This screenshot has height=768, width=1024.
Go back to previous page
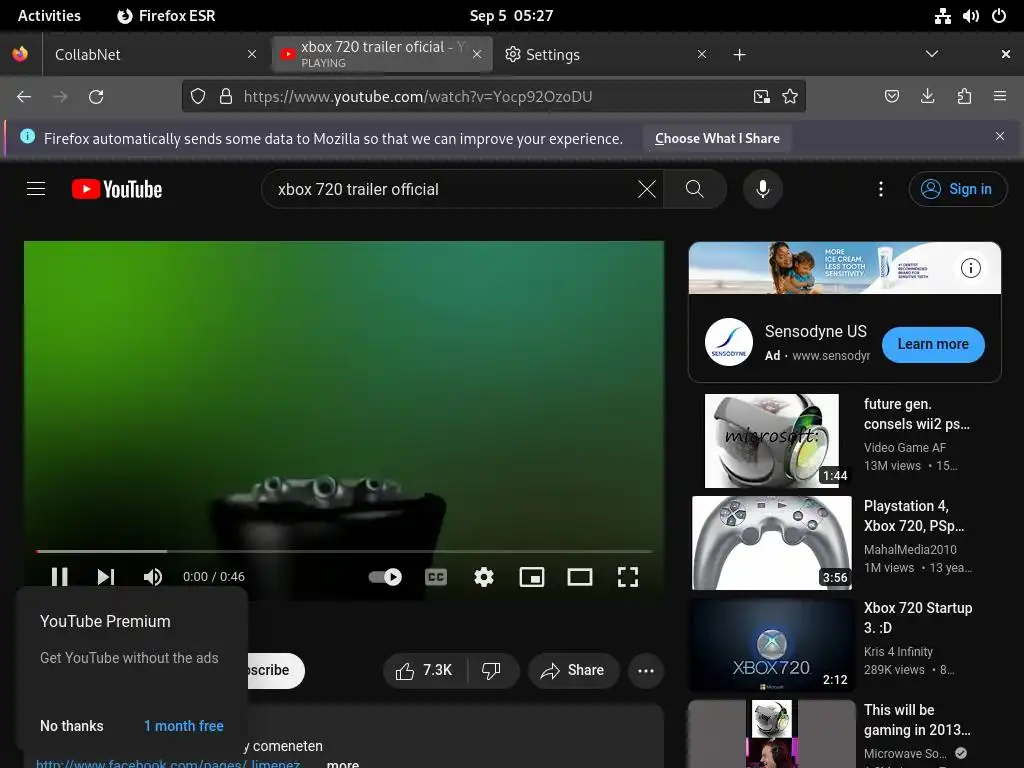click(24, 97)
